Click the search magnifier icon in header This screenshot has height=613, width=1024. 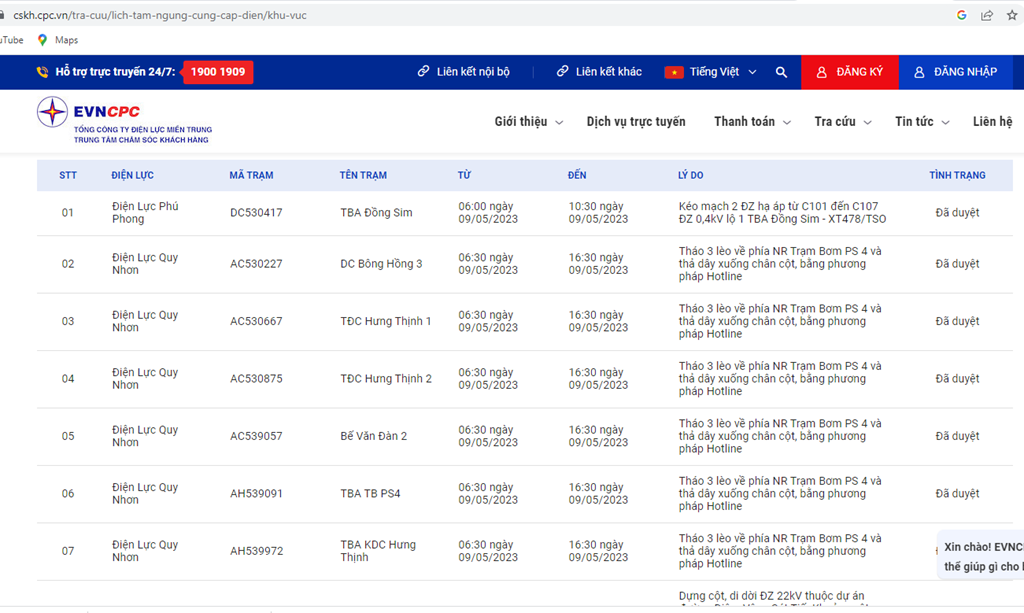781,72
